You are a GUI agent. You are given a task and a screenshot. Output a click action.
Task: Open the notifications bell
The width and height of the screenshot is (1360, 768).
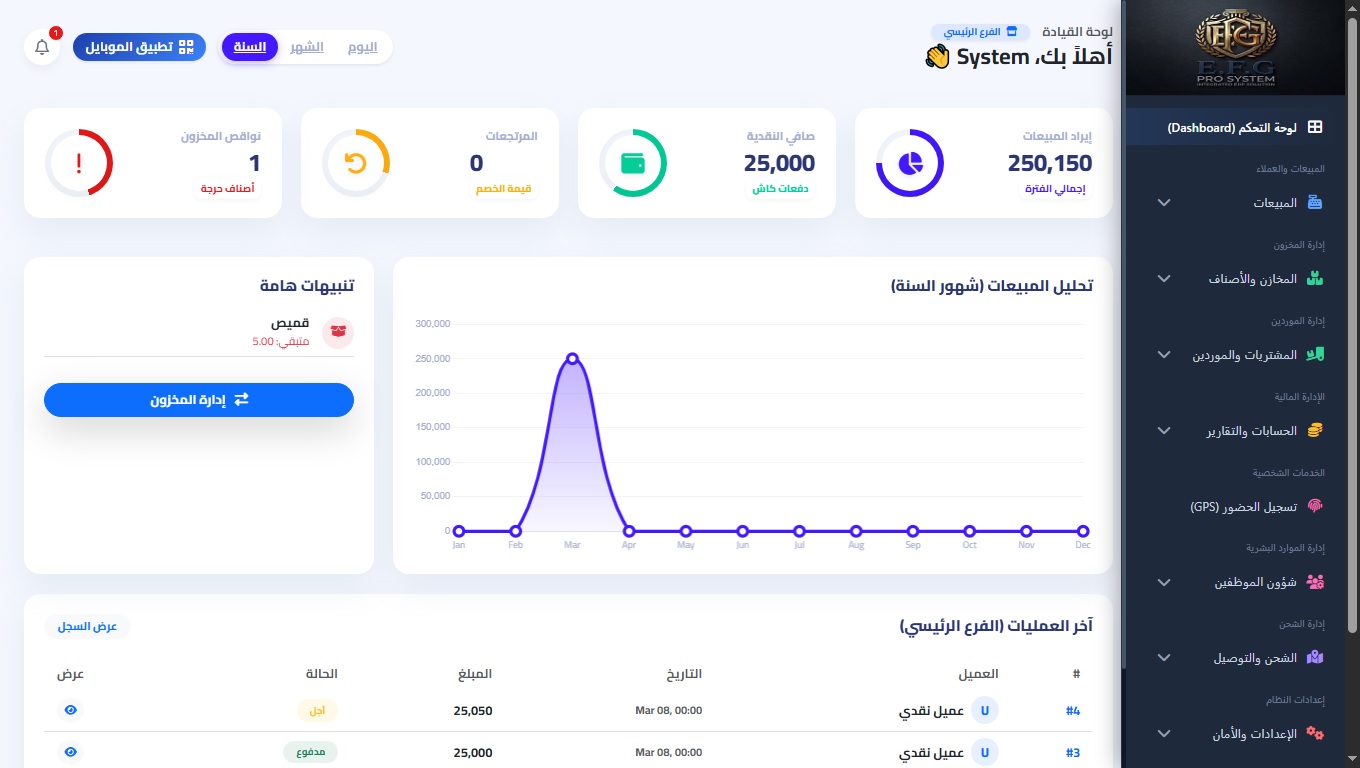coord(41,46)
